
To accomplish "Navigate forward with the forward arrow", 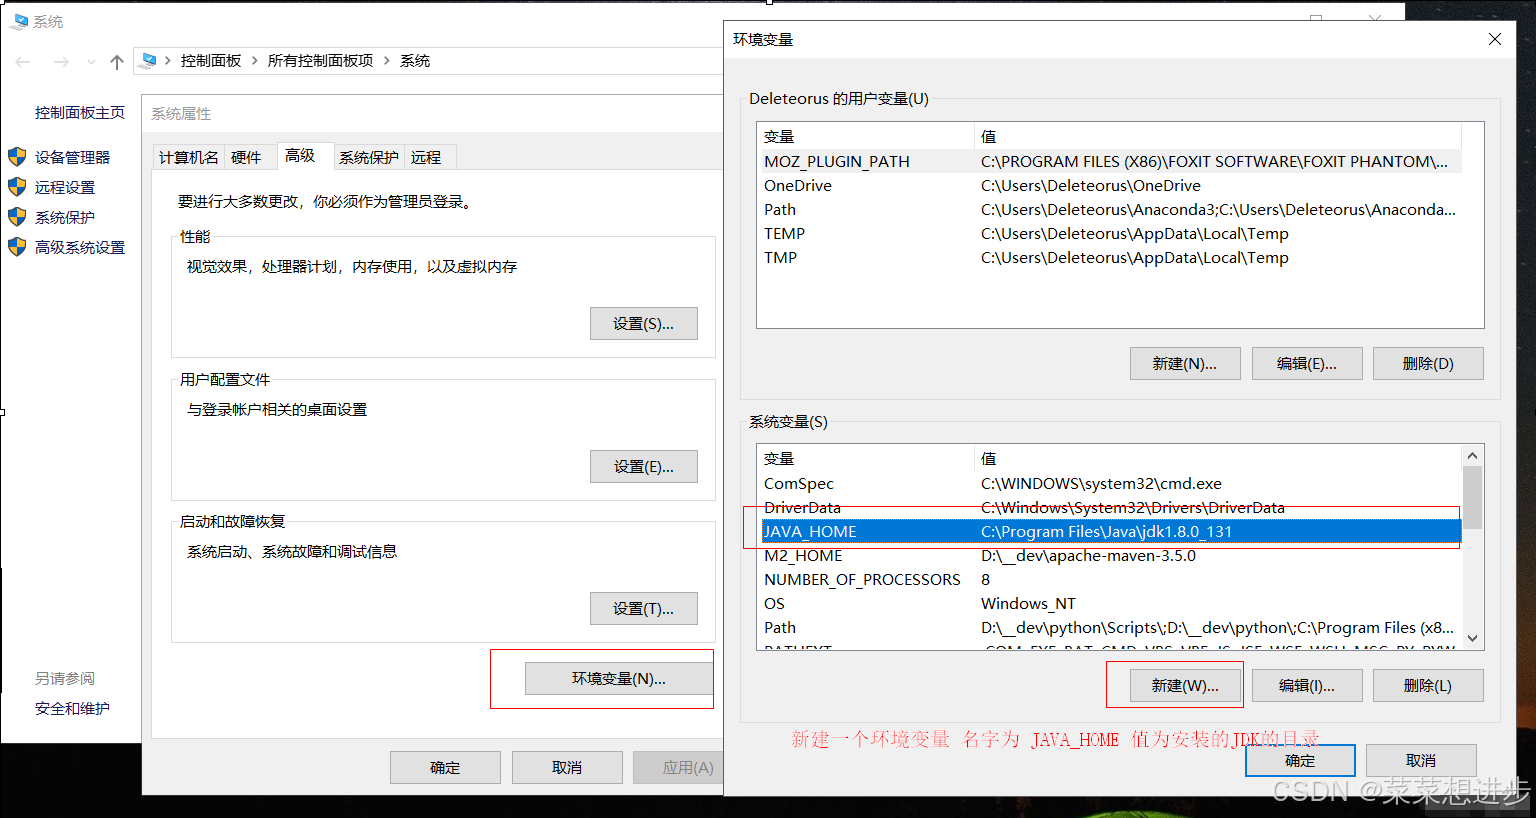I will (x=61, y=62).
